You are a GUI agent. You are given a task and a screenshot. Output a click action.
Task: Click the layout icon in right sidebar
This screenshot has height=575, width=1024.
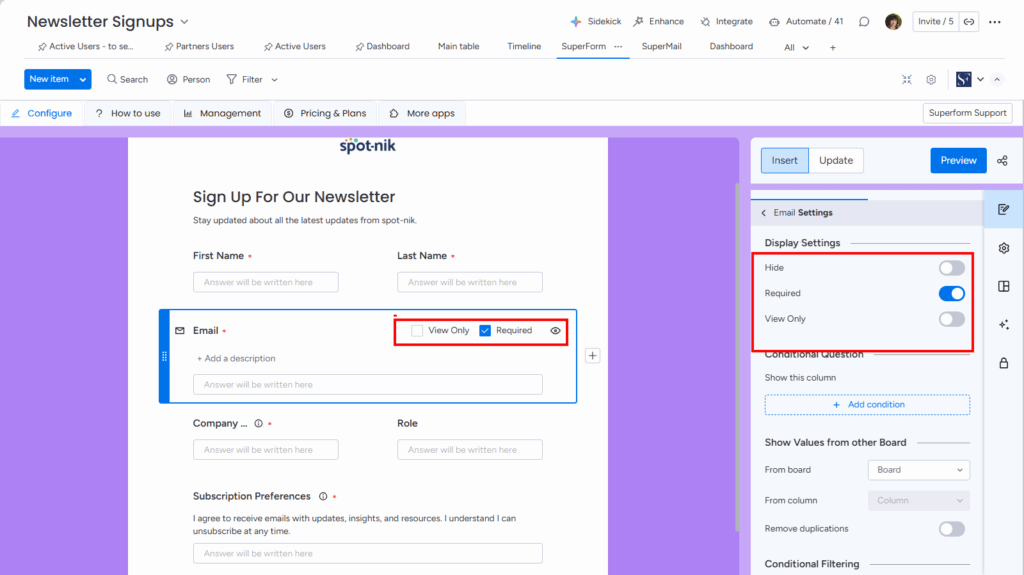coord(1003,287)
